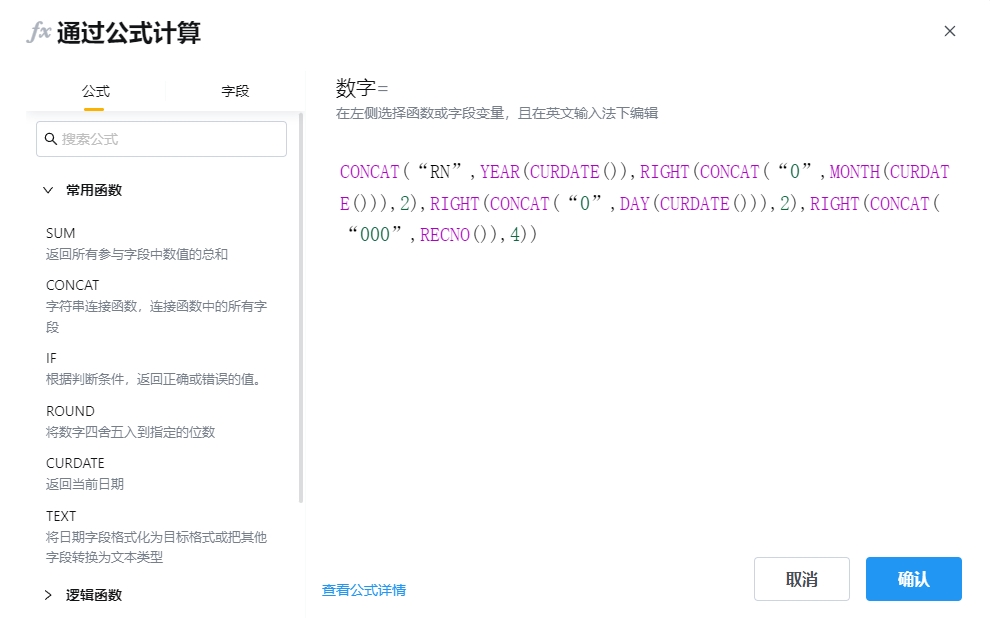990x618 pixels.
Task: Click the 取消 button
Action: coord(801,579)
